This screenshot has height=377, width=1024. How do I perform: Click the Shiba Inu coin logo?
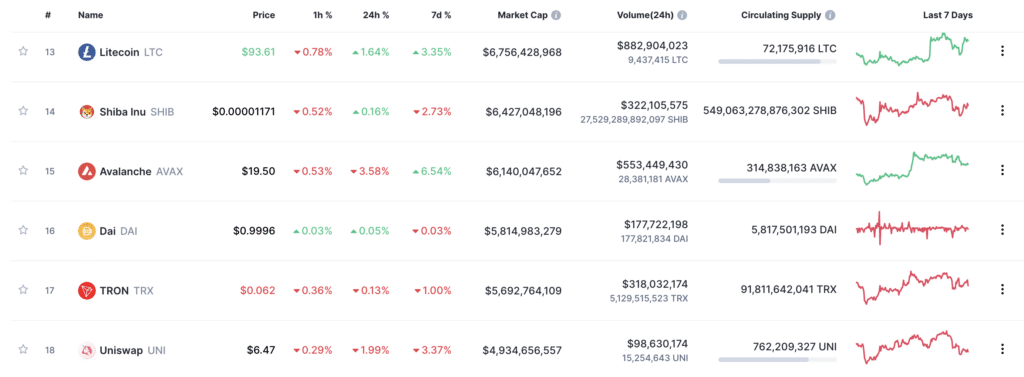click(86, 112)
